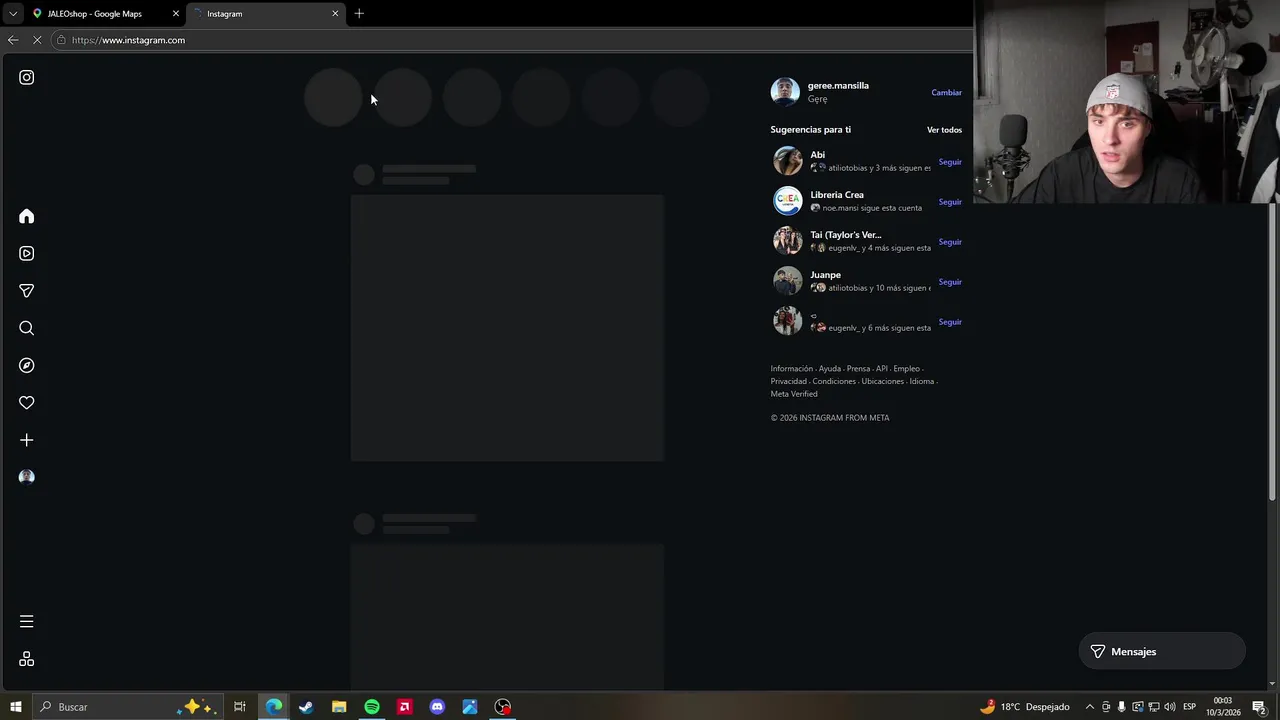1280x720 pixels.
Task: Open the Search magnifier in sidebar
Action: tap(27, 328)
